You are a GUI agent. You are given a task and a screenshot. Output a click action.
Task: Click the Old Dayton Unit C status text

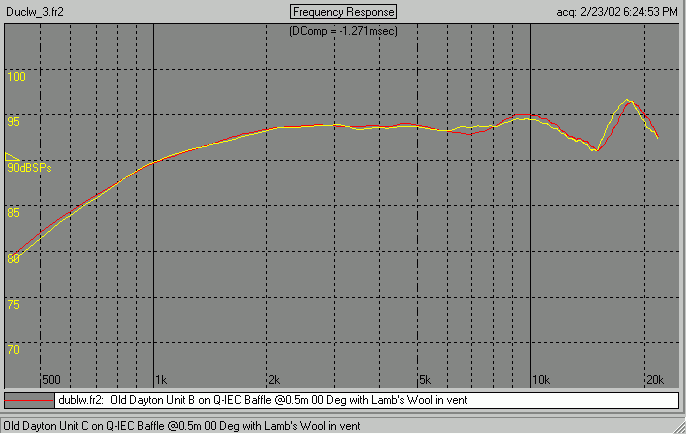182,426
